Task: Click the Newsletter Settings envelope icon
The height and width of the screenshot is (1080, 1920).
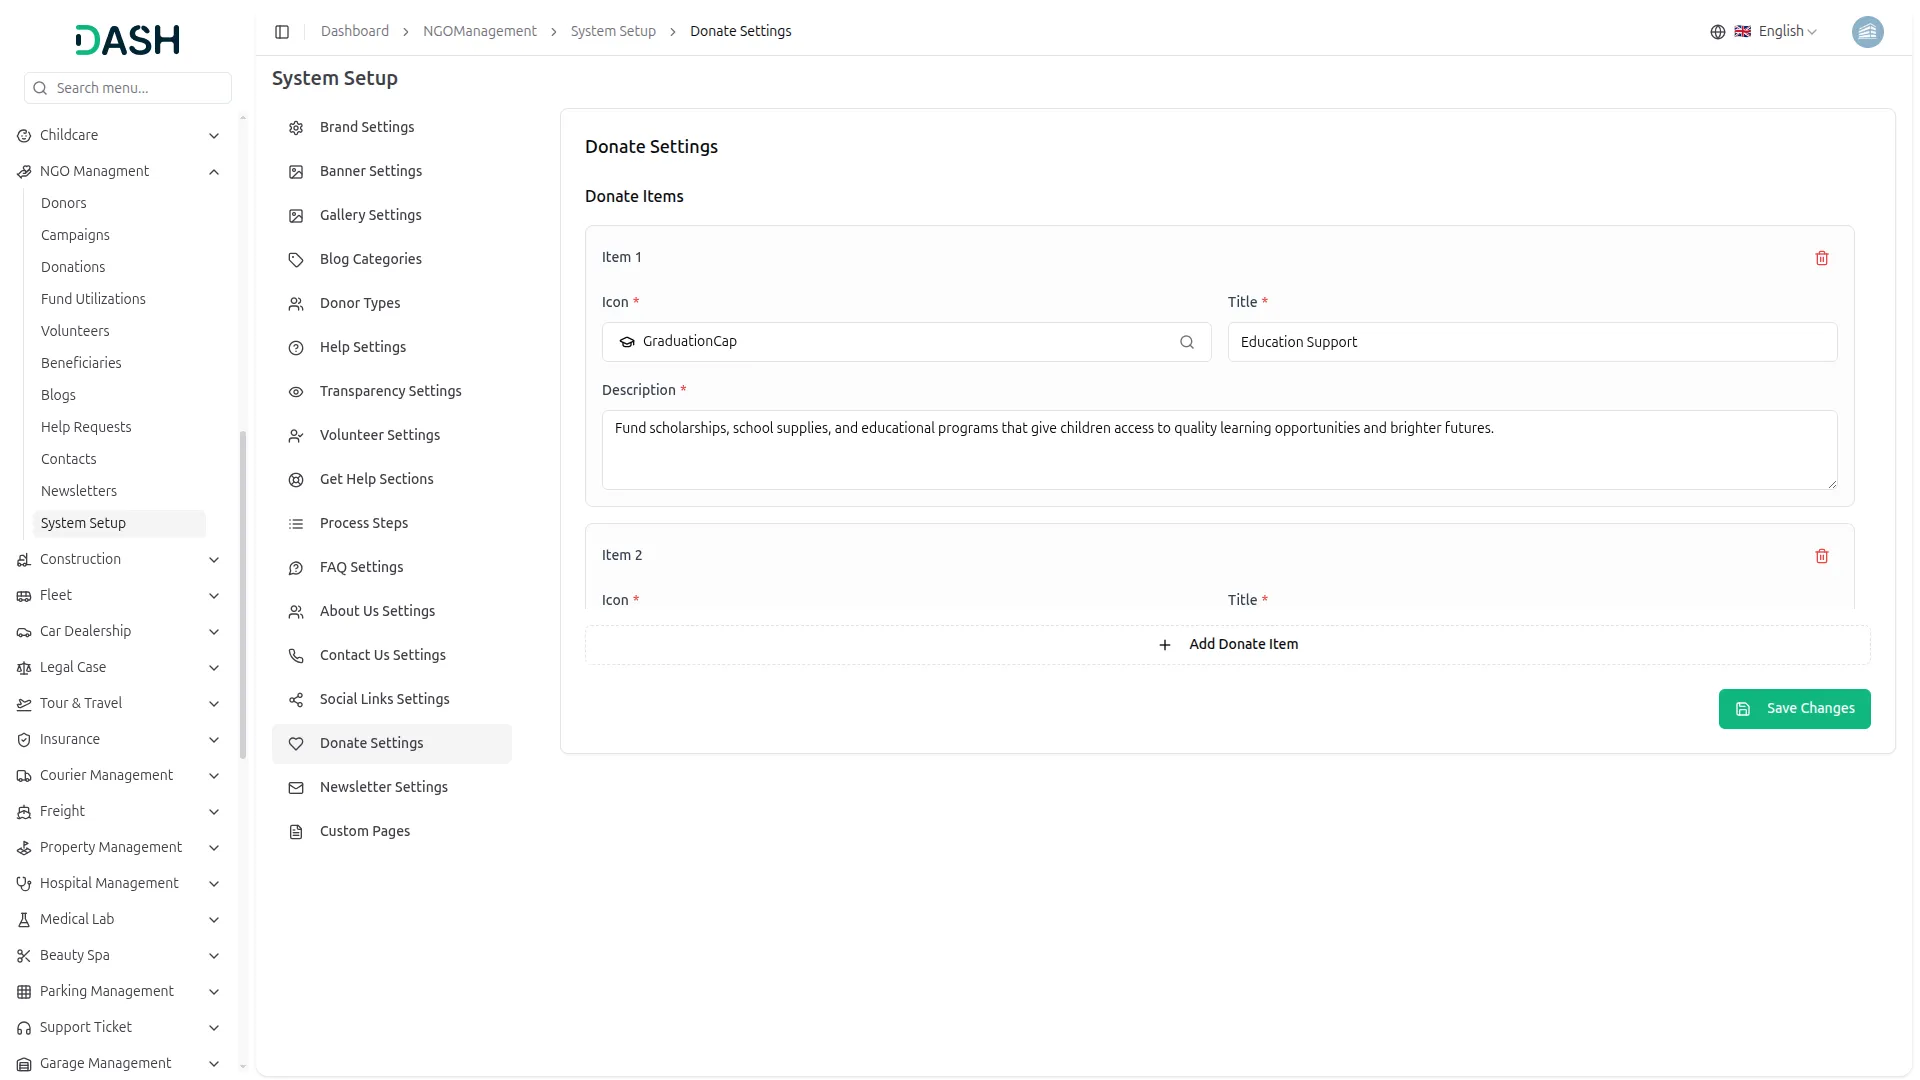Action: point(296,788)
